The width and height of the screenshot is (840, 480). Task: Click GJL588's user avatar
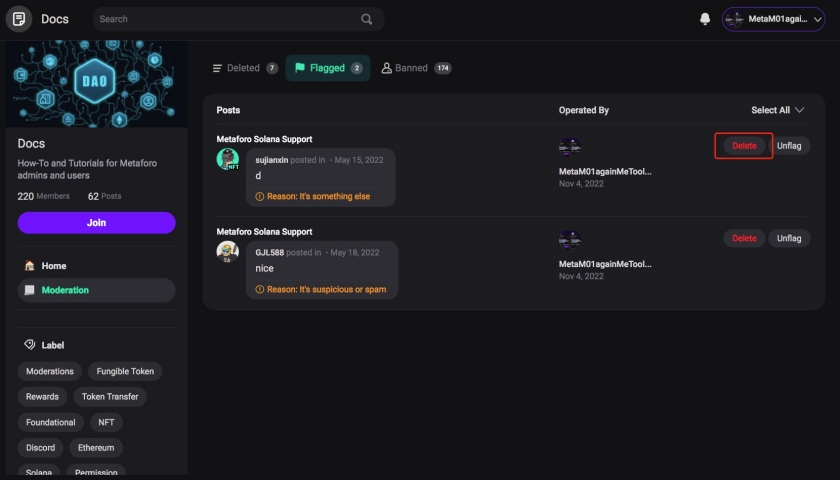pyautogui.click(x=228, y=252)
